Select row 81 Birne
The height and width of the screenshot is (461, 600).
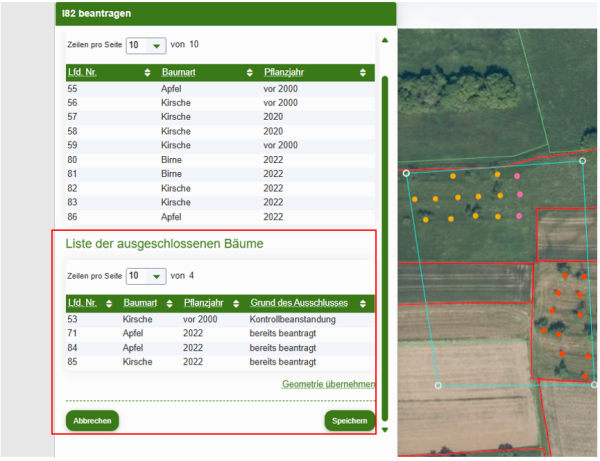point(220,174)
